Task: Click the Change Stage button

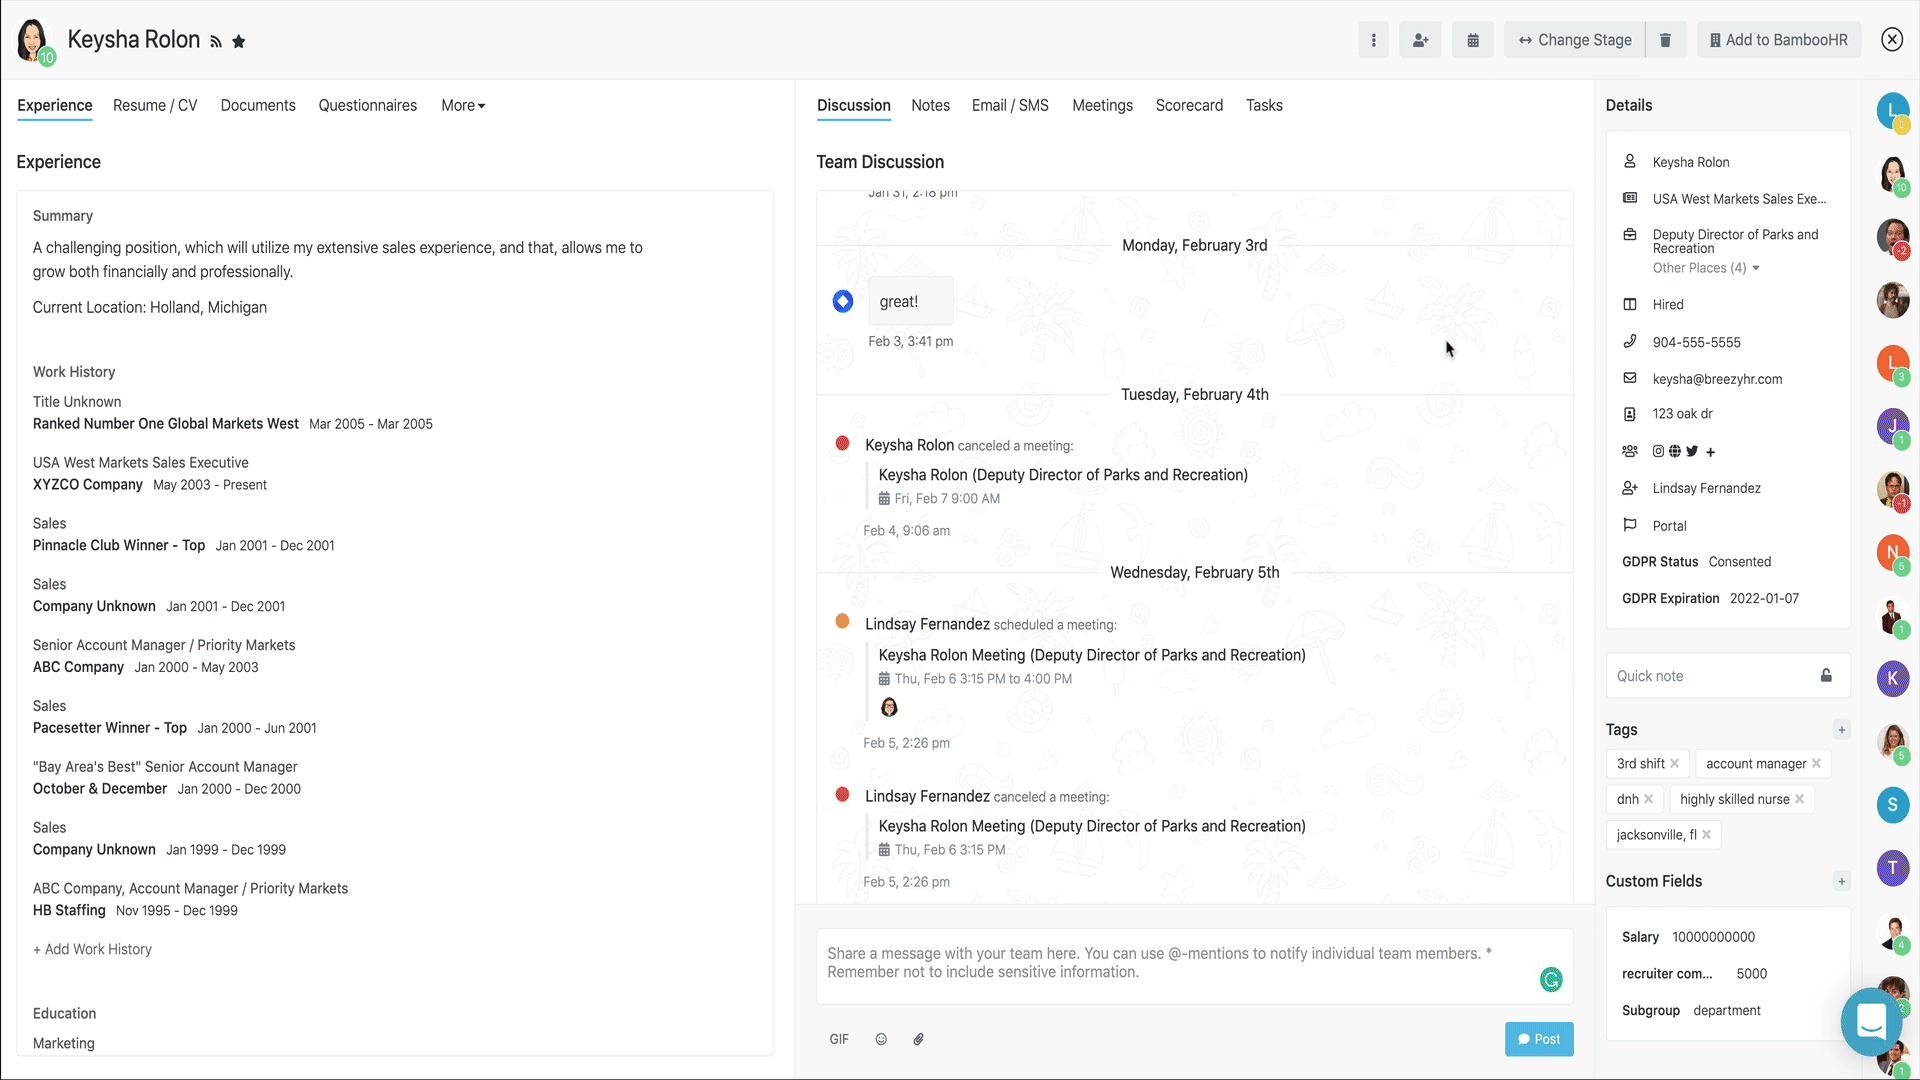Action: pyautogui.click(x=1575, y=40)
